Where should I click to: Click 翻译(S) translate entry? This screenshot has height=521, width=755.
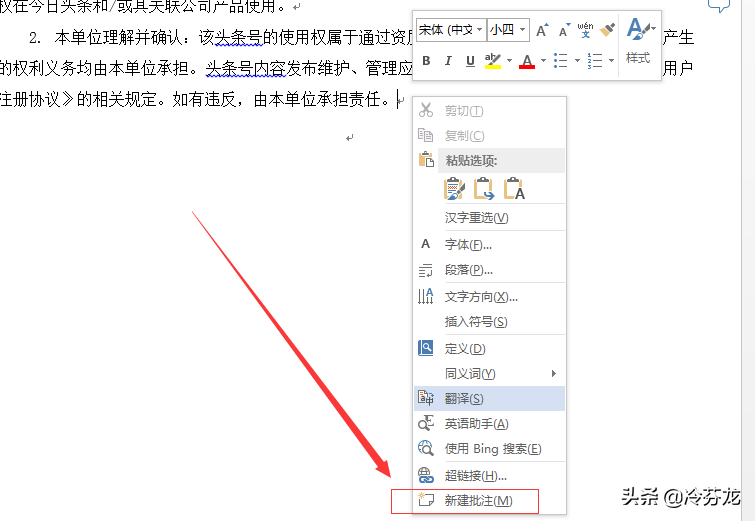(x=490, y=399)
